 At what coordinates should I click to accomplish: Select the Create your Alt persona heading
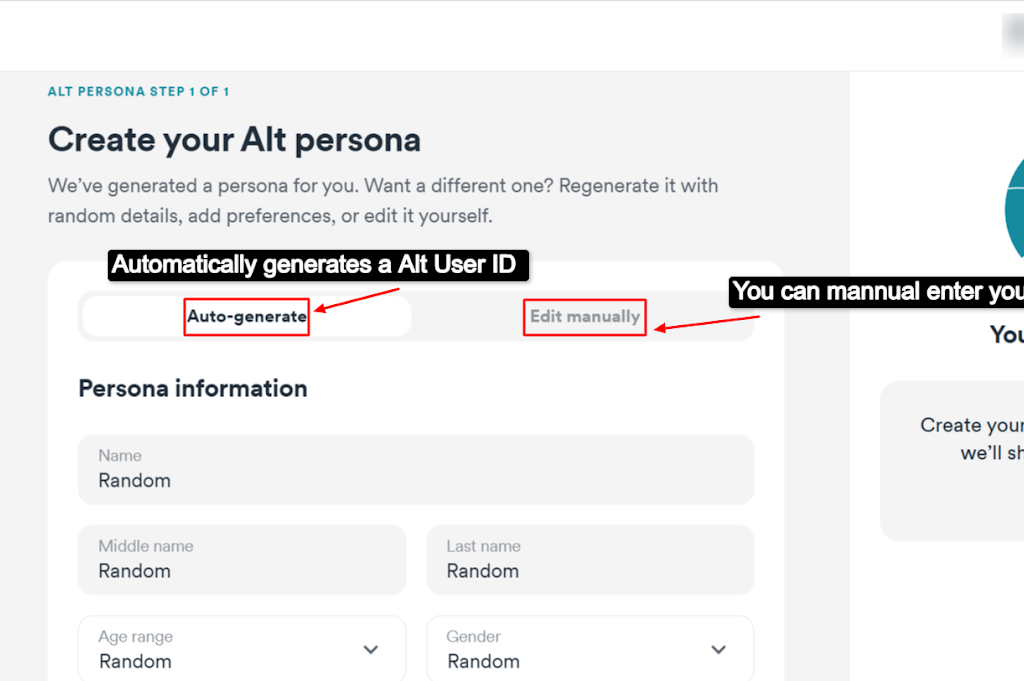(x=234, y=140)
